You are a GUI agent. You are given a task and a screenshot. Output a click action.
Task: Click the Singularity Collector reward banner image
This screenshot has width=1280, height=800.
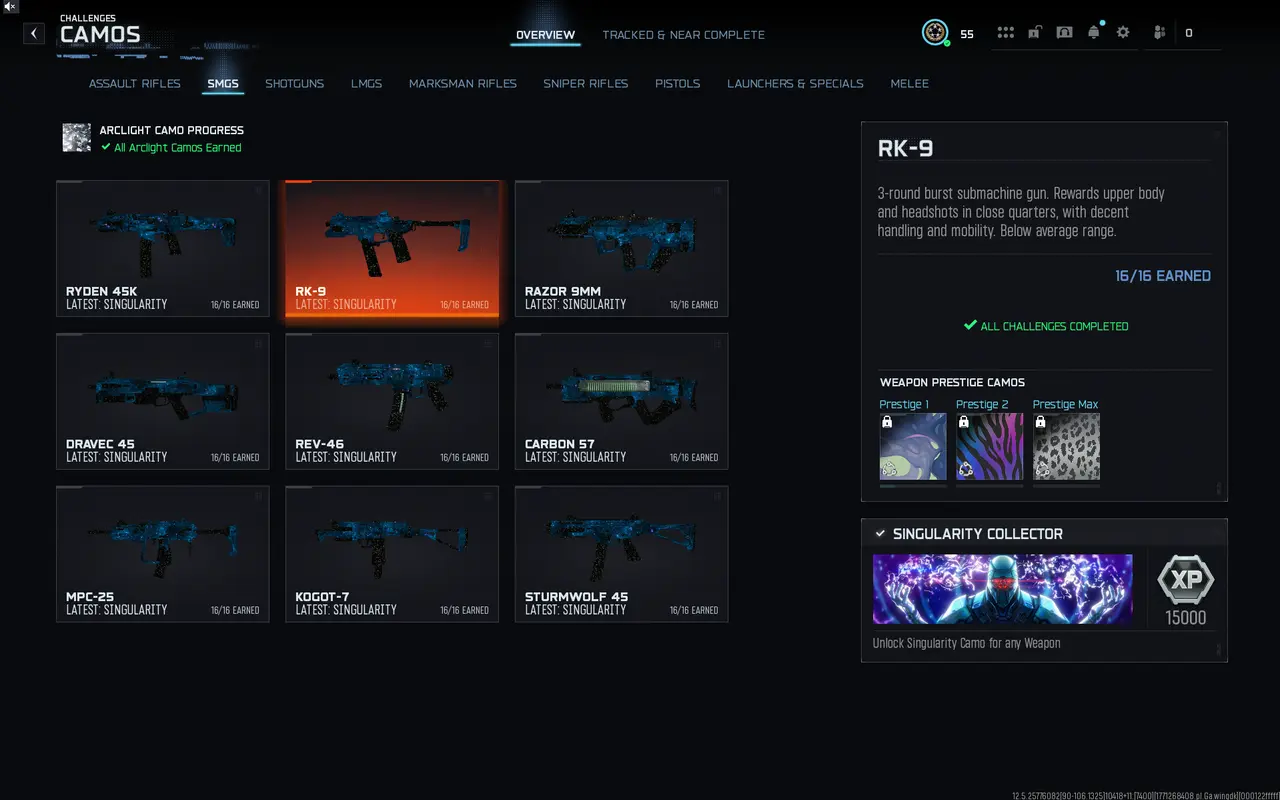pyautogui.click(x=1003, y=589)
